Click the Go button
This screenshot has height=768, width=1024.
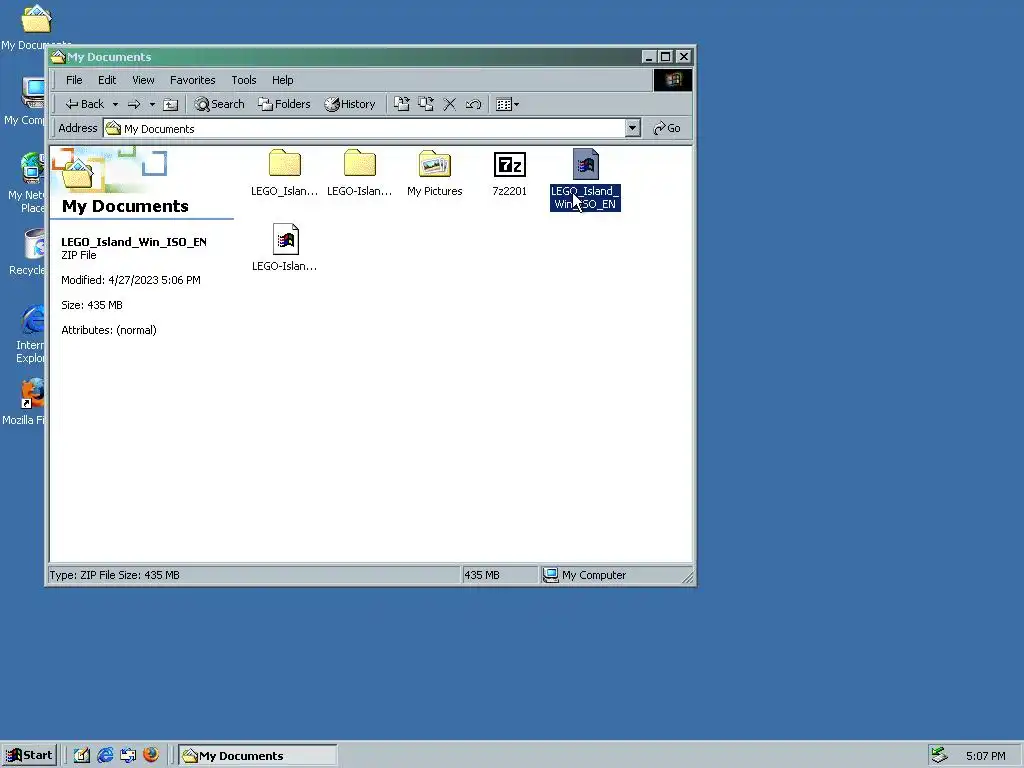click(667, 128)
